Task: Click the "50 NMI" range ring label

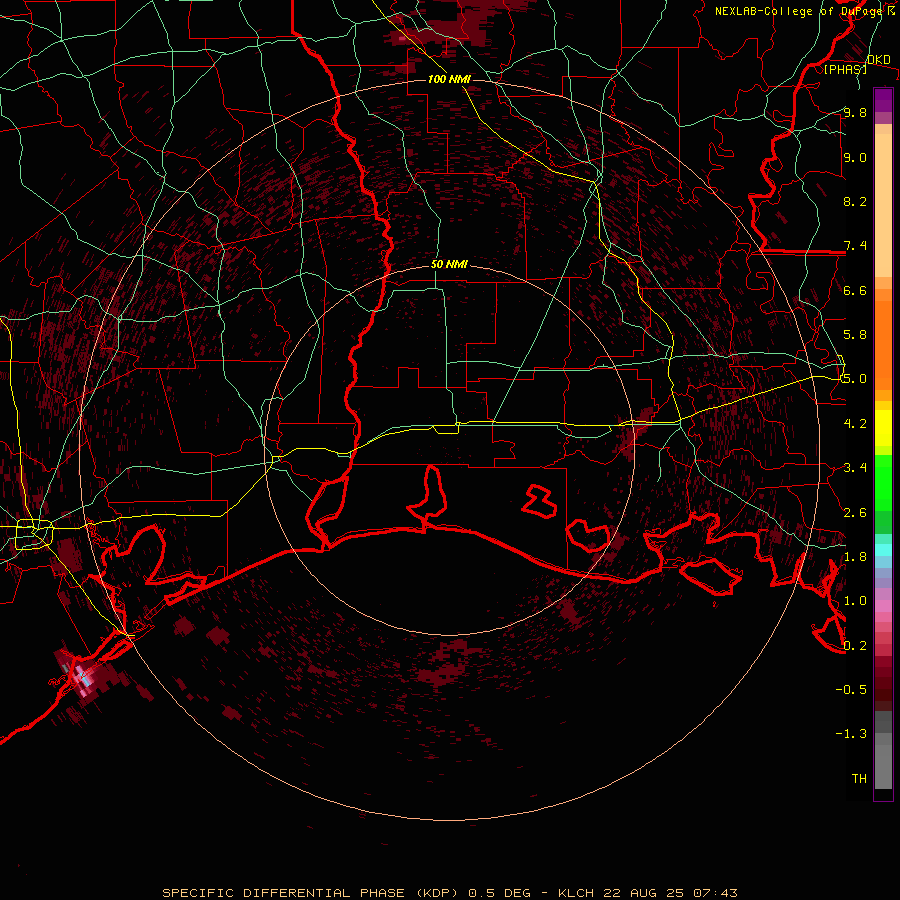Action: click(x=449, y=264)
